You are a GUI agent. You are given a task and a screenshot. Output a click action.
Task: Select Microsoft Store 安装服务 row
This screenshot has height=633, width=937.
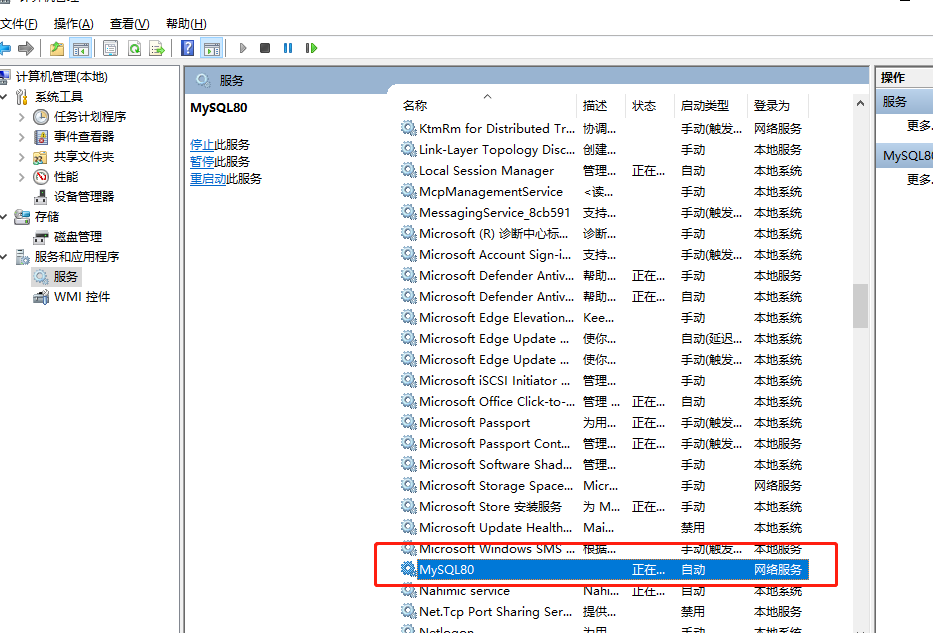(604, 507)
